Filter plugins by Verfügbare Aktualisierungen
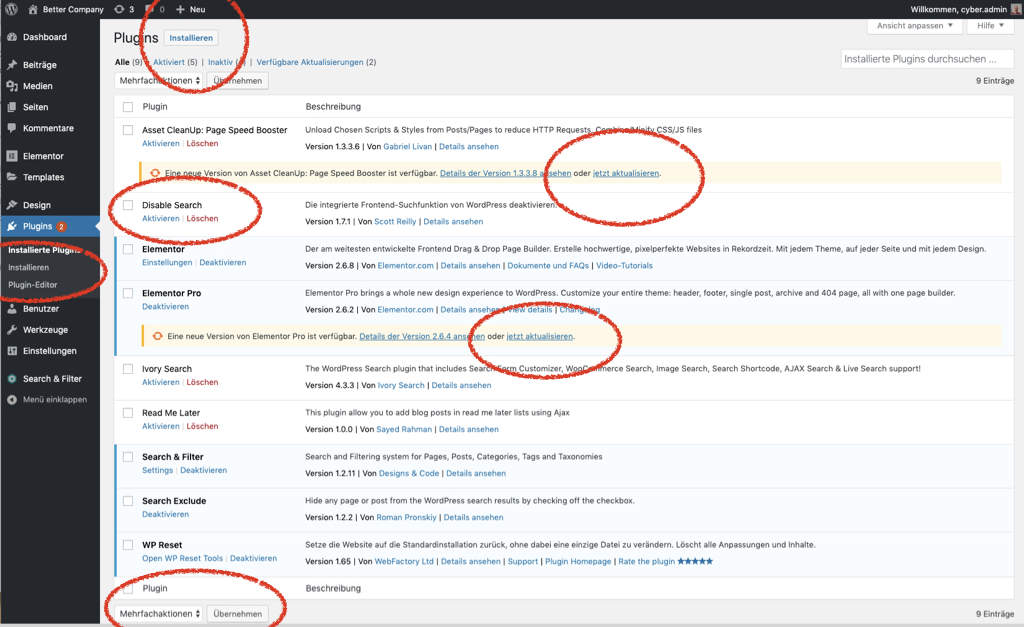1024x627 pixels. point(316,62)
